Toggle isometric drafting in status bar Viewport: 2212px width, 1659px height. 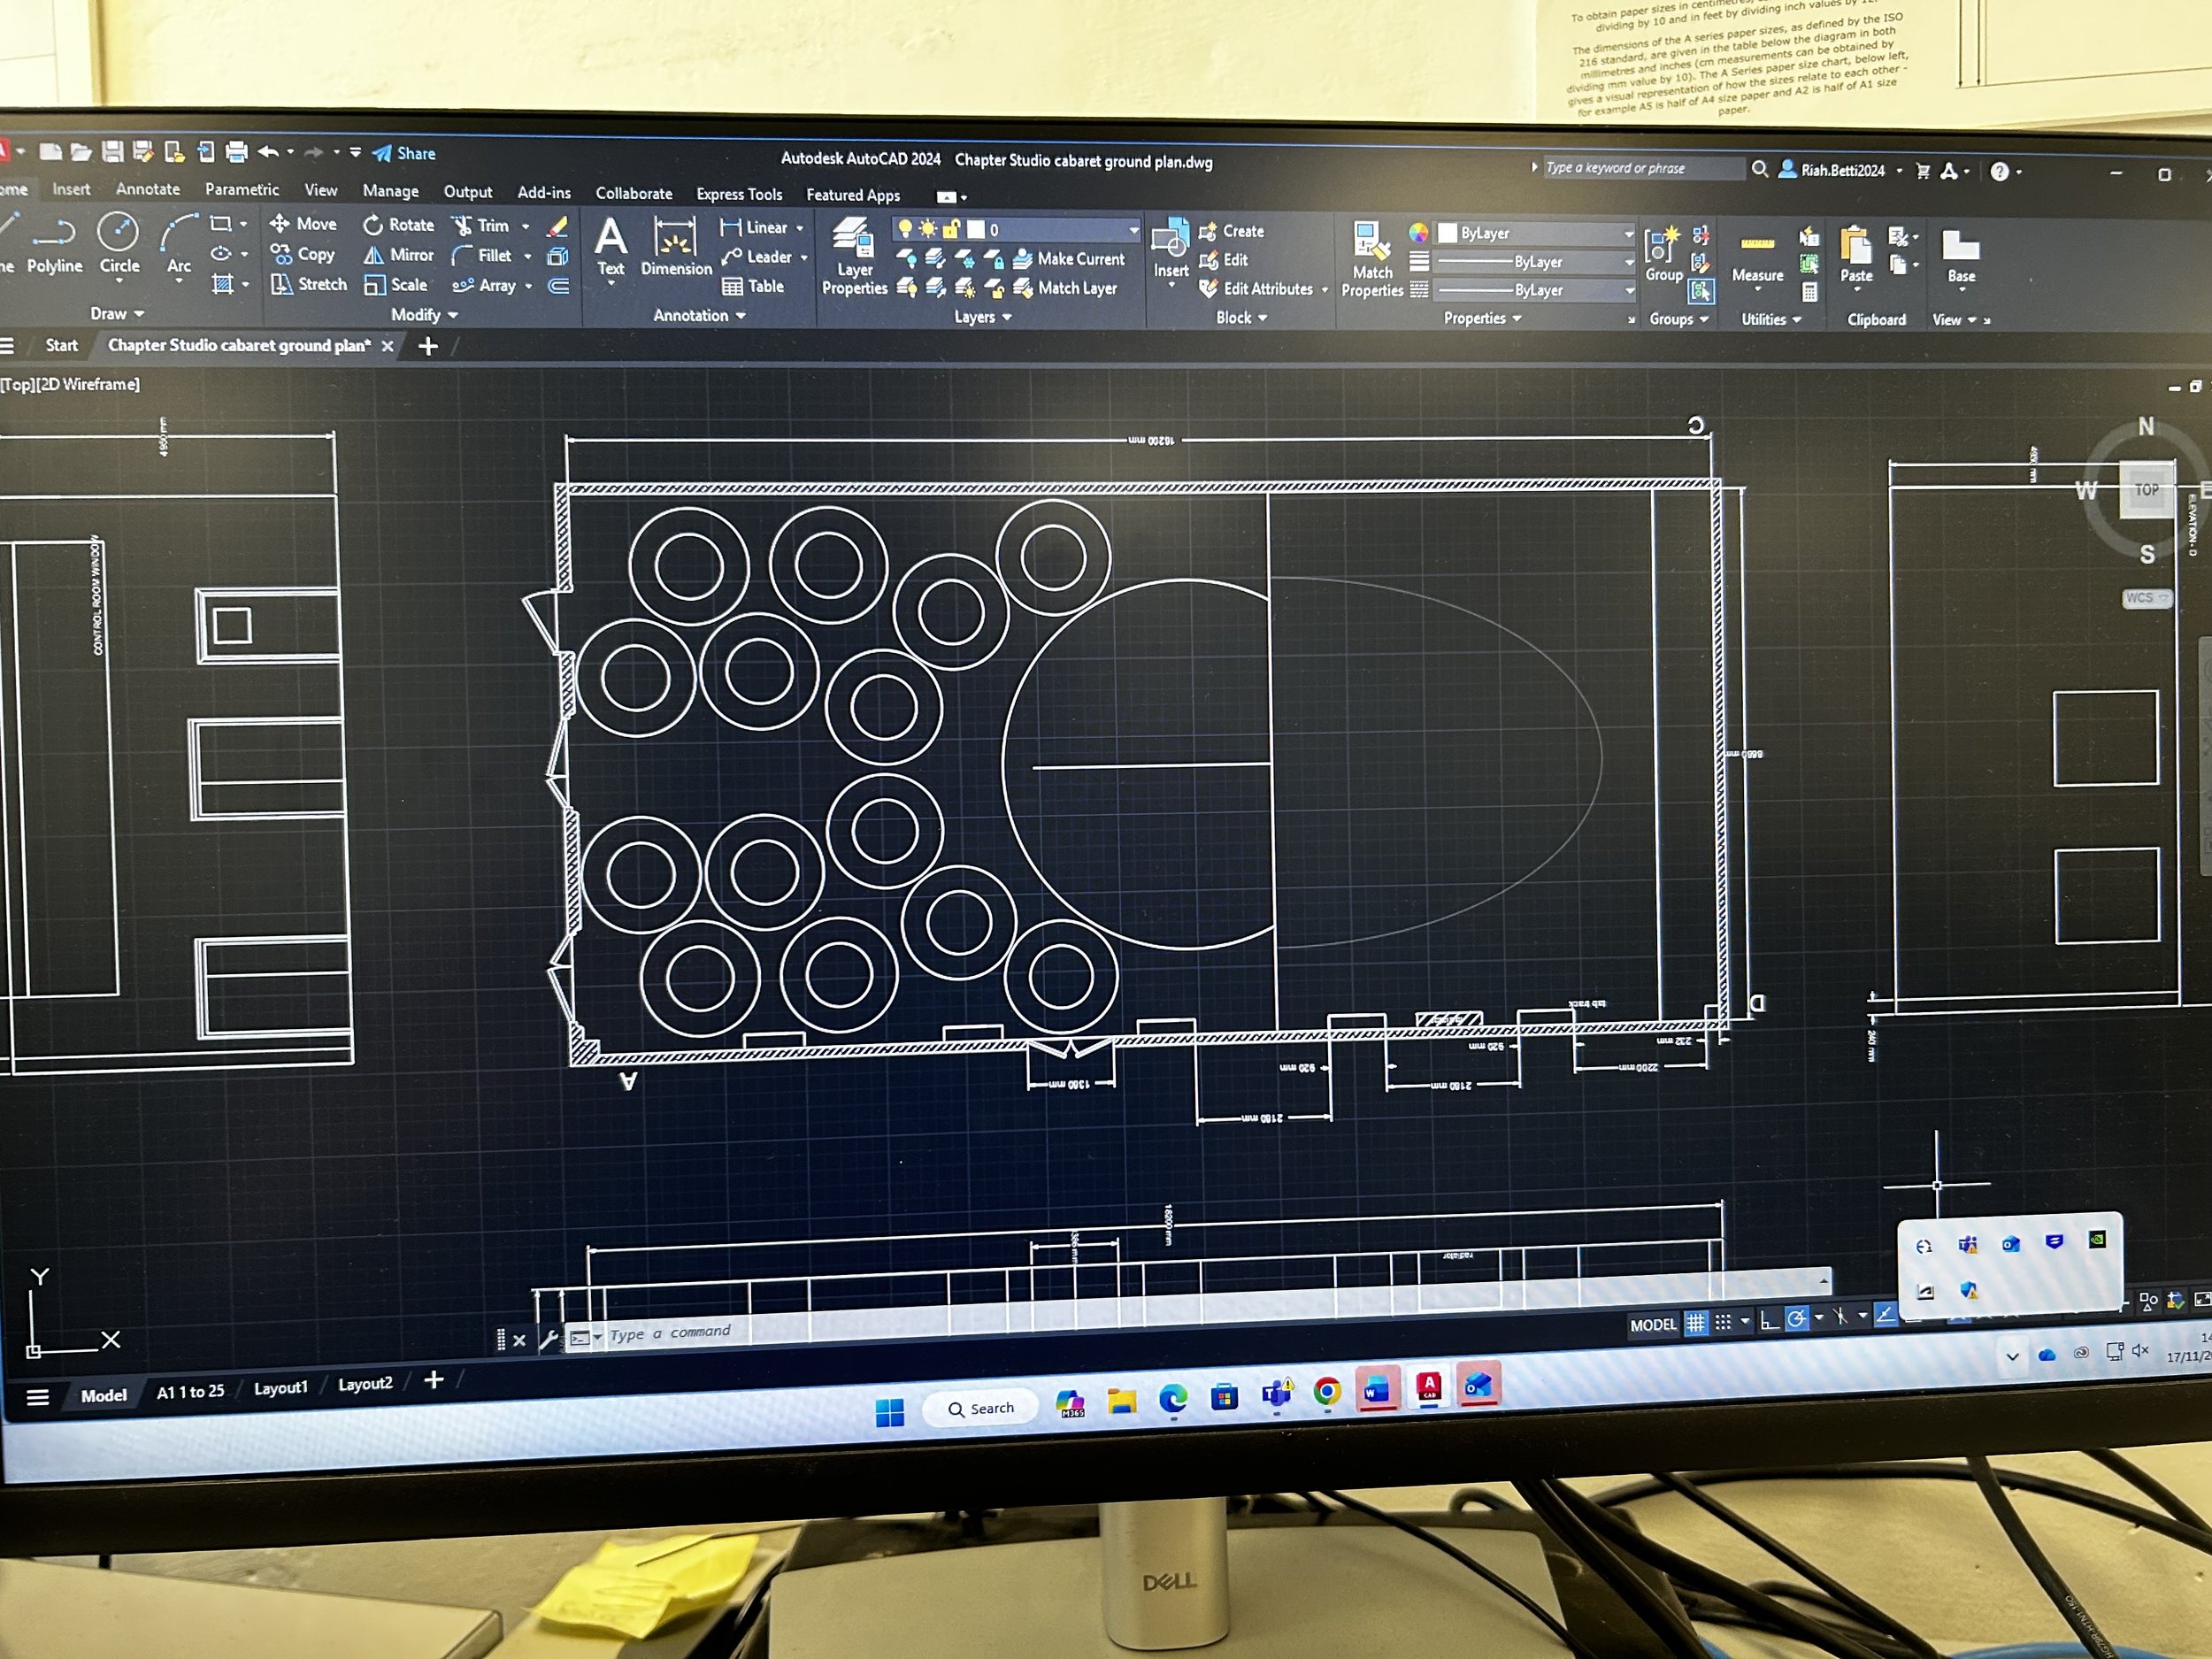(1839, 1317)
